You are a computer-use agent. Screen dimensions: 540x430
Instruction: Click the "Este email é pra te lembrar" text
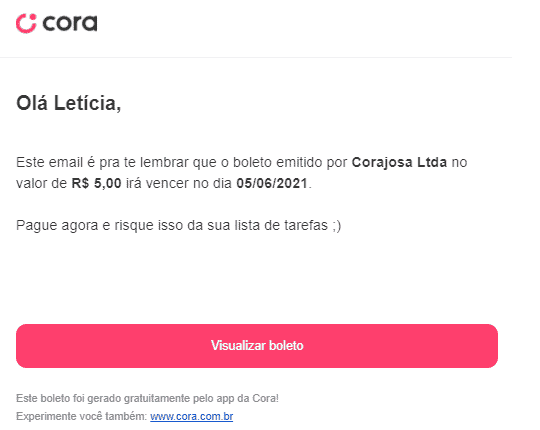point(102,162)
